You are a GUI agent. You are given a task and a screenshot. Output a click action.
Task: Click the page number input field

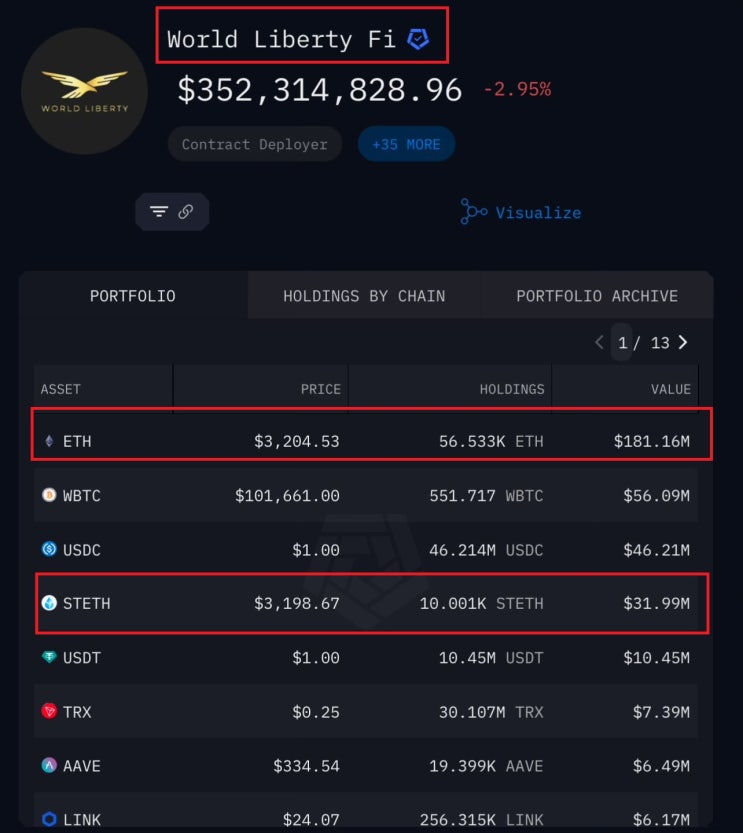623,342
